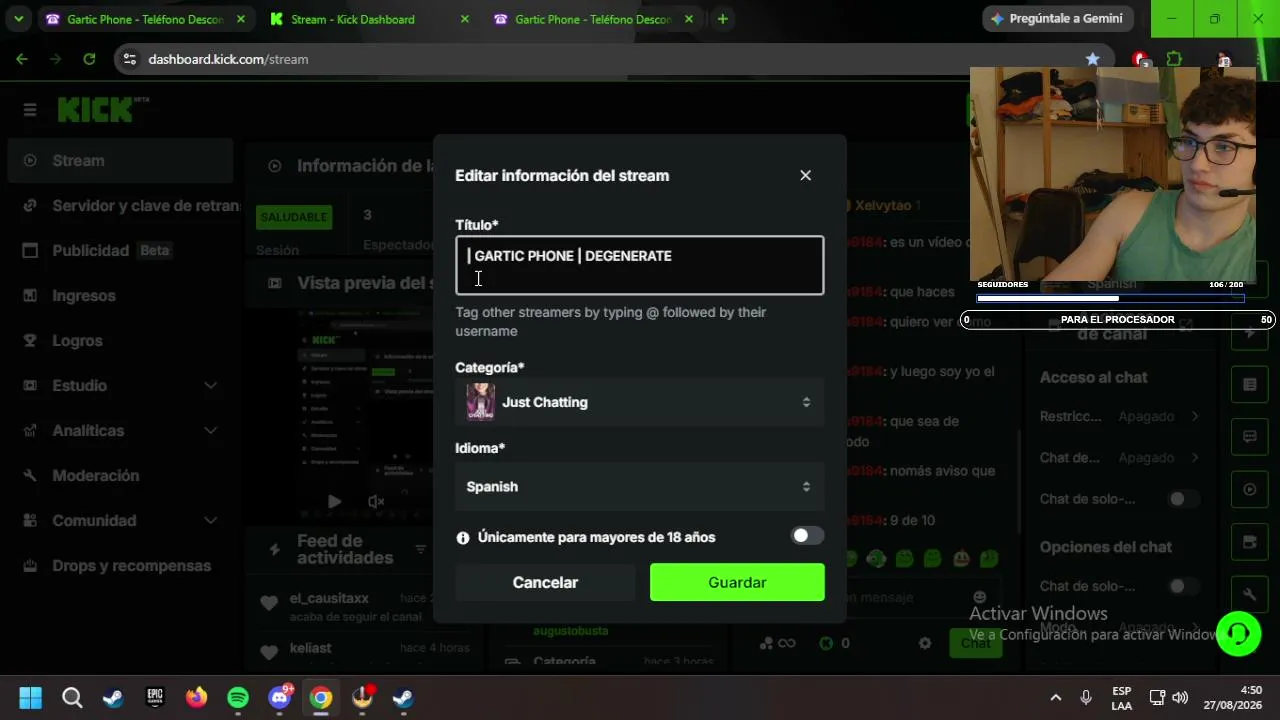
Task: Click the Kick logo
Action: pyautogui.click(x=96, y=109)
